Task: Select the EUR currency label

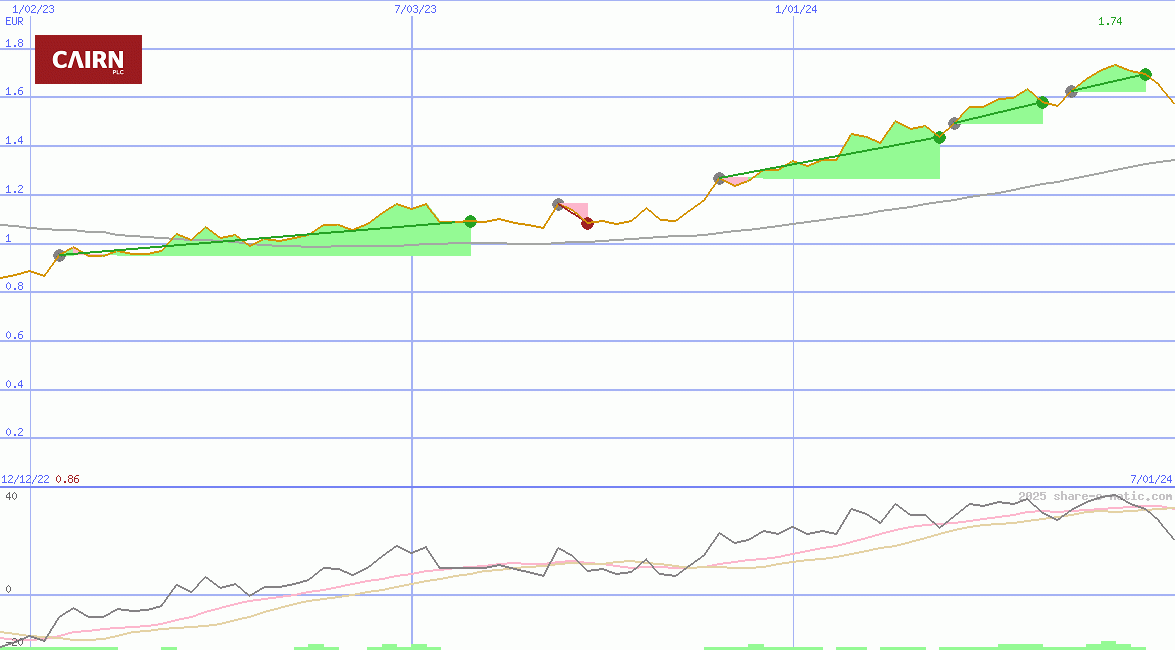Action: tap(13, 21)
